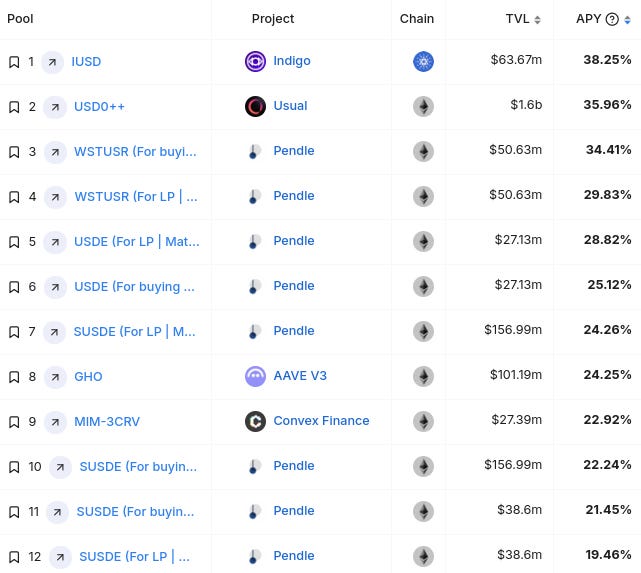The width and height of the screenshot is (641, 573).
Task: Bookmark row 6 USDE pool
Action: click(14, 287)
